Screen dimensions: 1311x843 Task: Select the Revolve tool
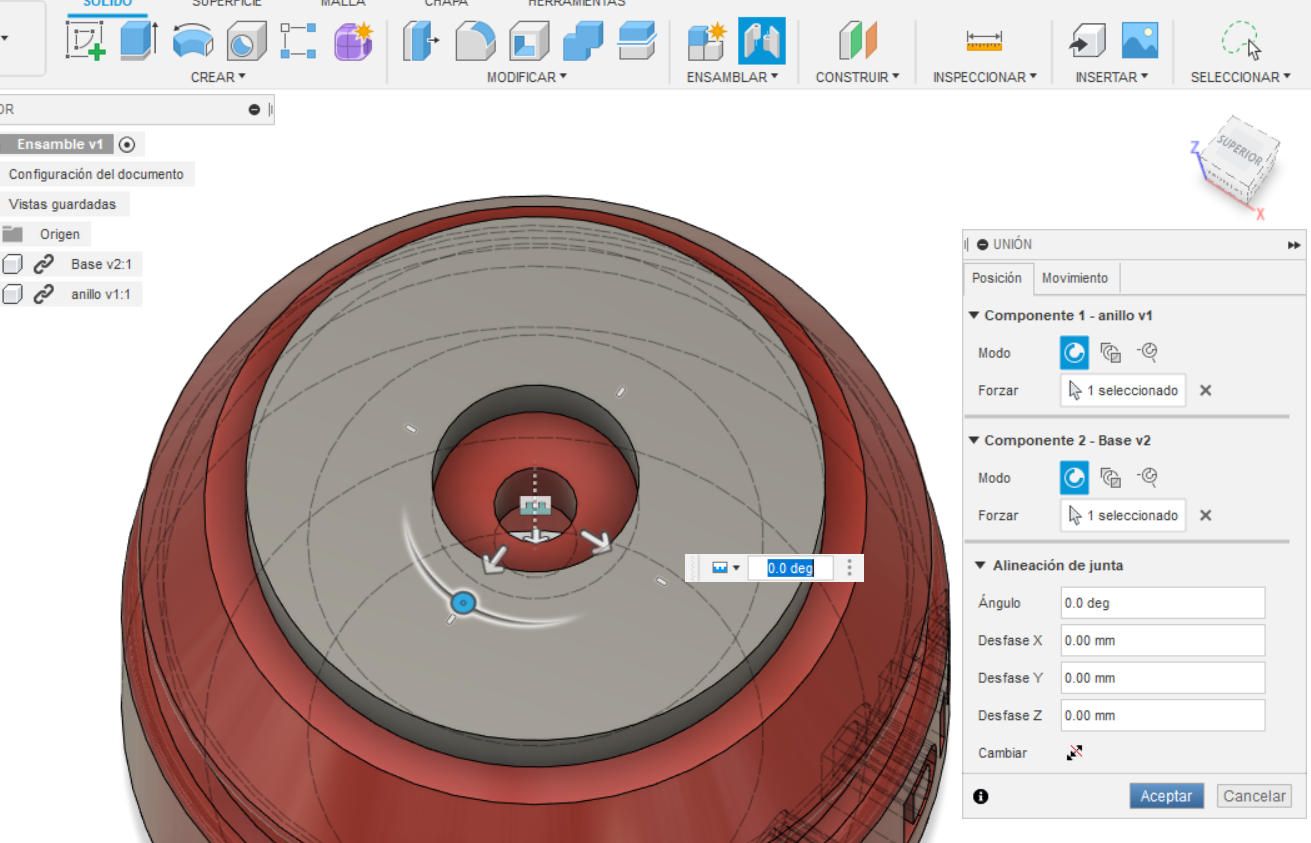[x=192, y=41]
